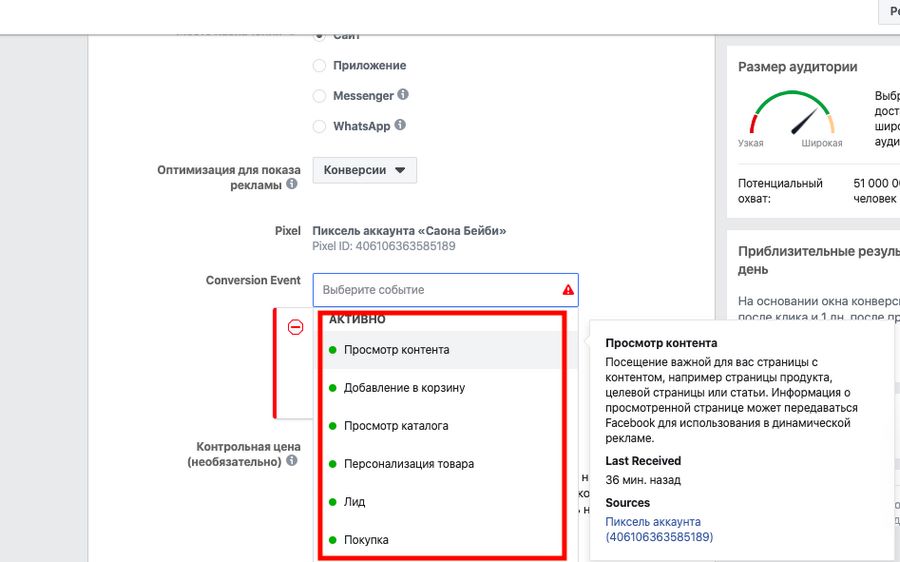
Task: Click green status dot beside Покупка
Action: (x=332, y=540)
